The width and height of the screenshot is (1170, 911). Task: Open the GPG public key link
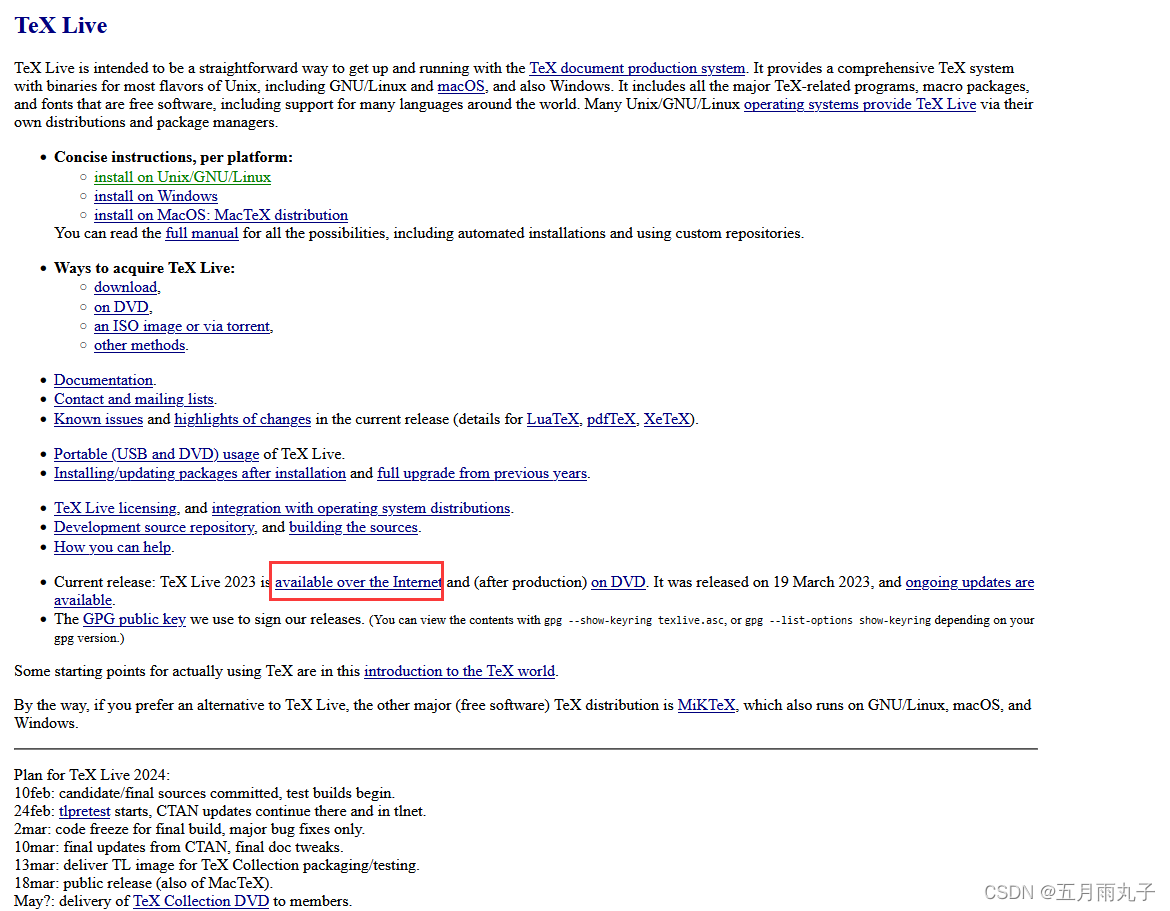point(134,619)
